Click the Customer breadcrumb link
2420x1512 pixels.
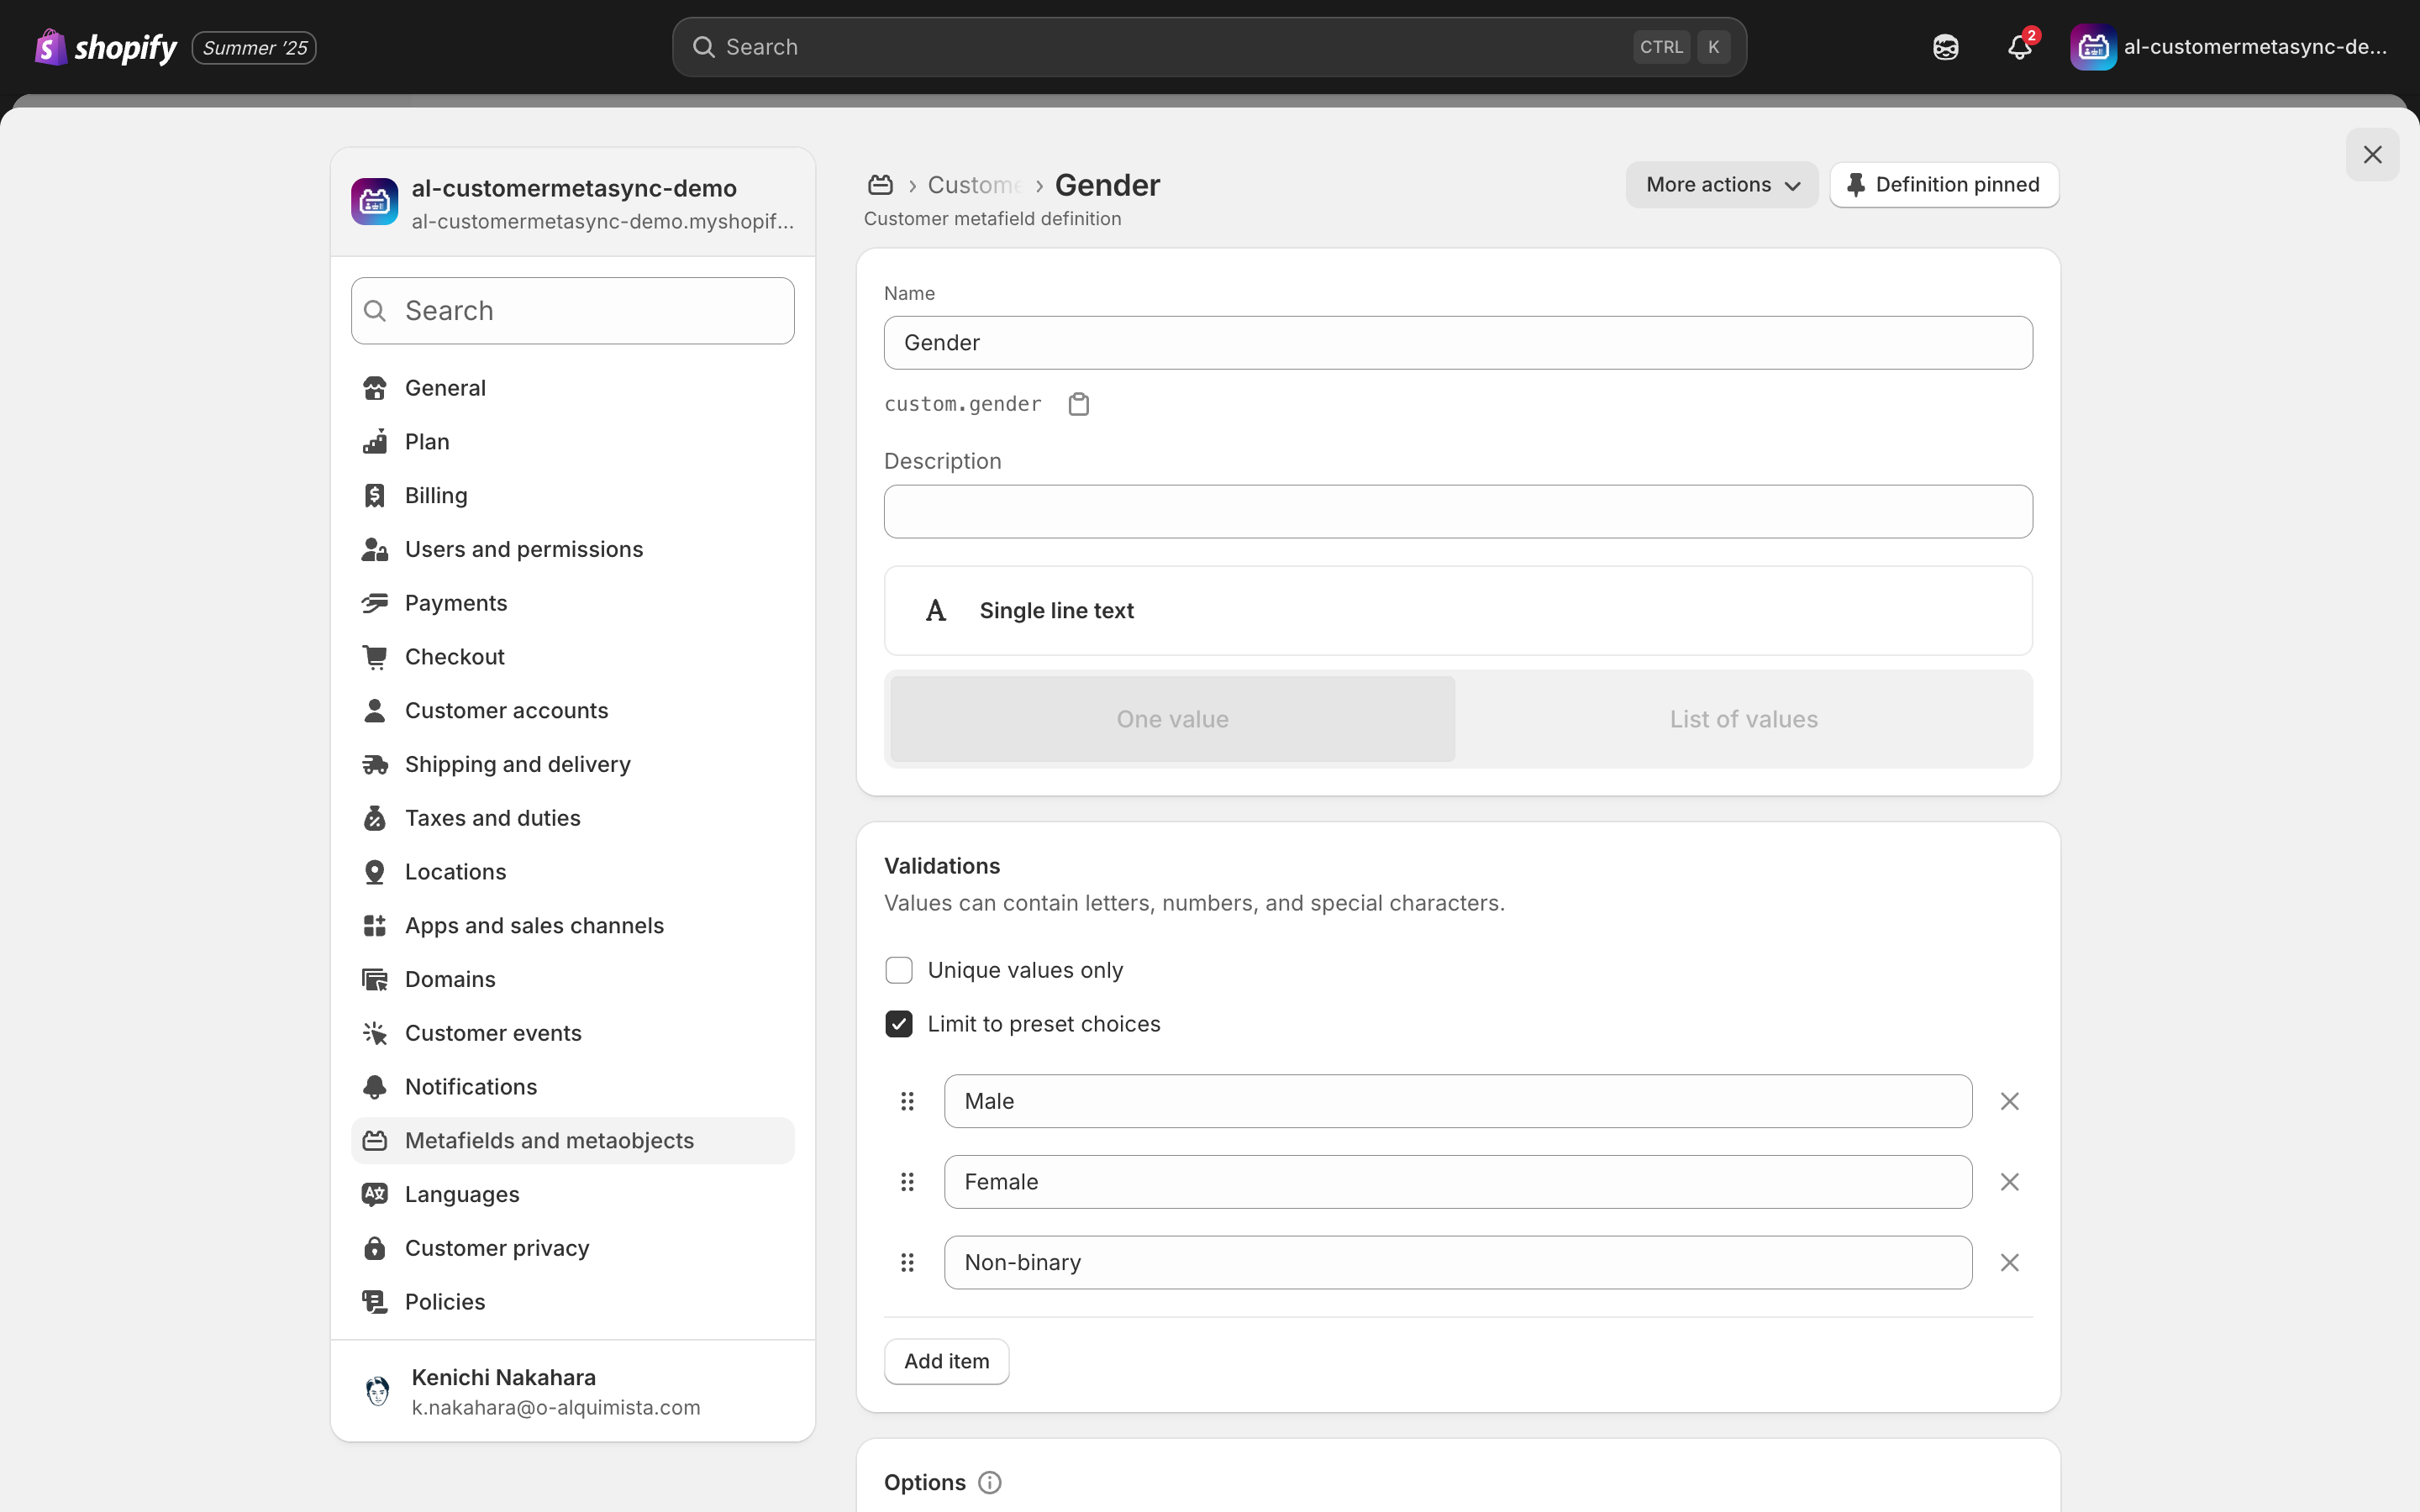(975, 185)
